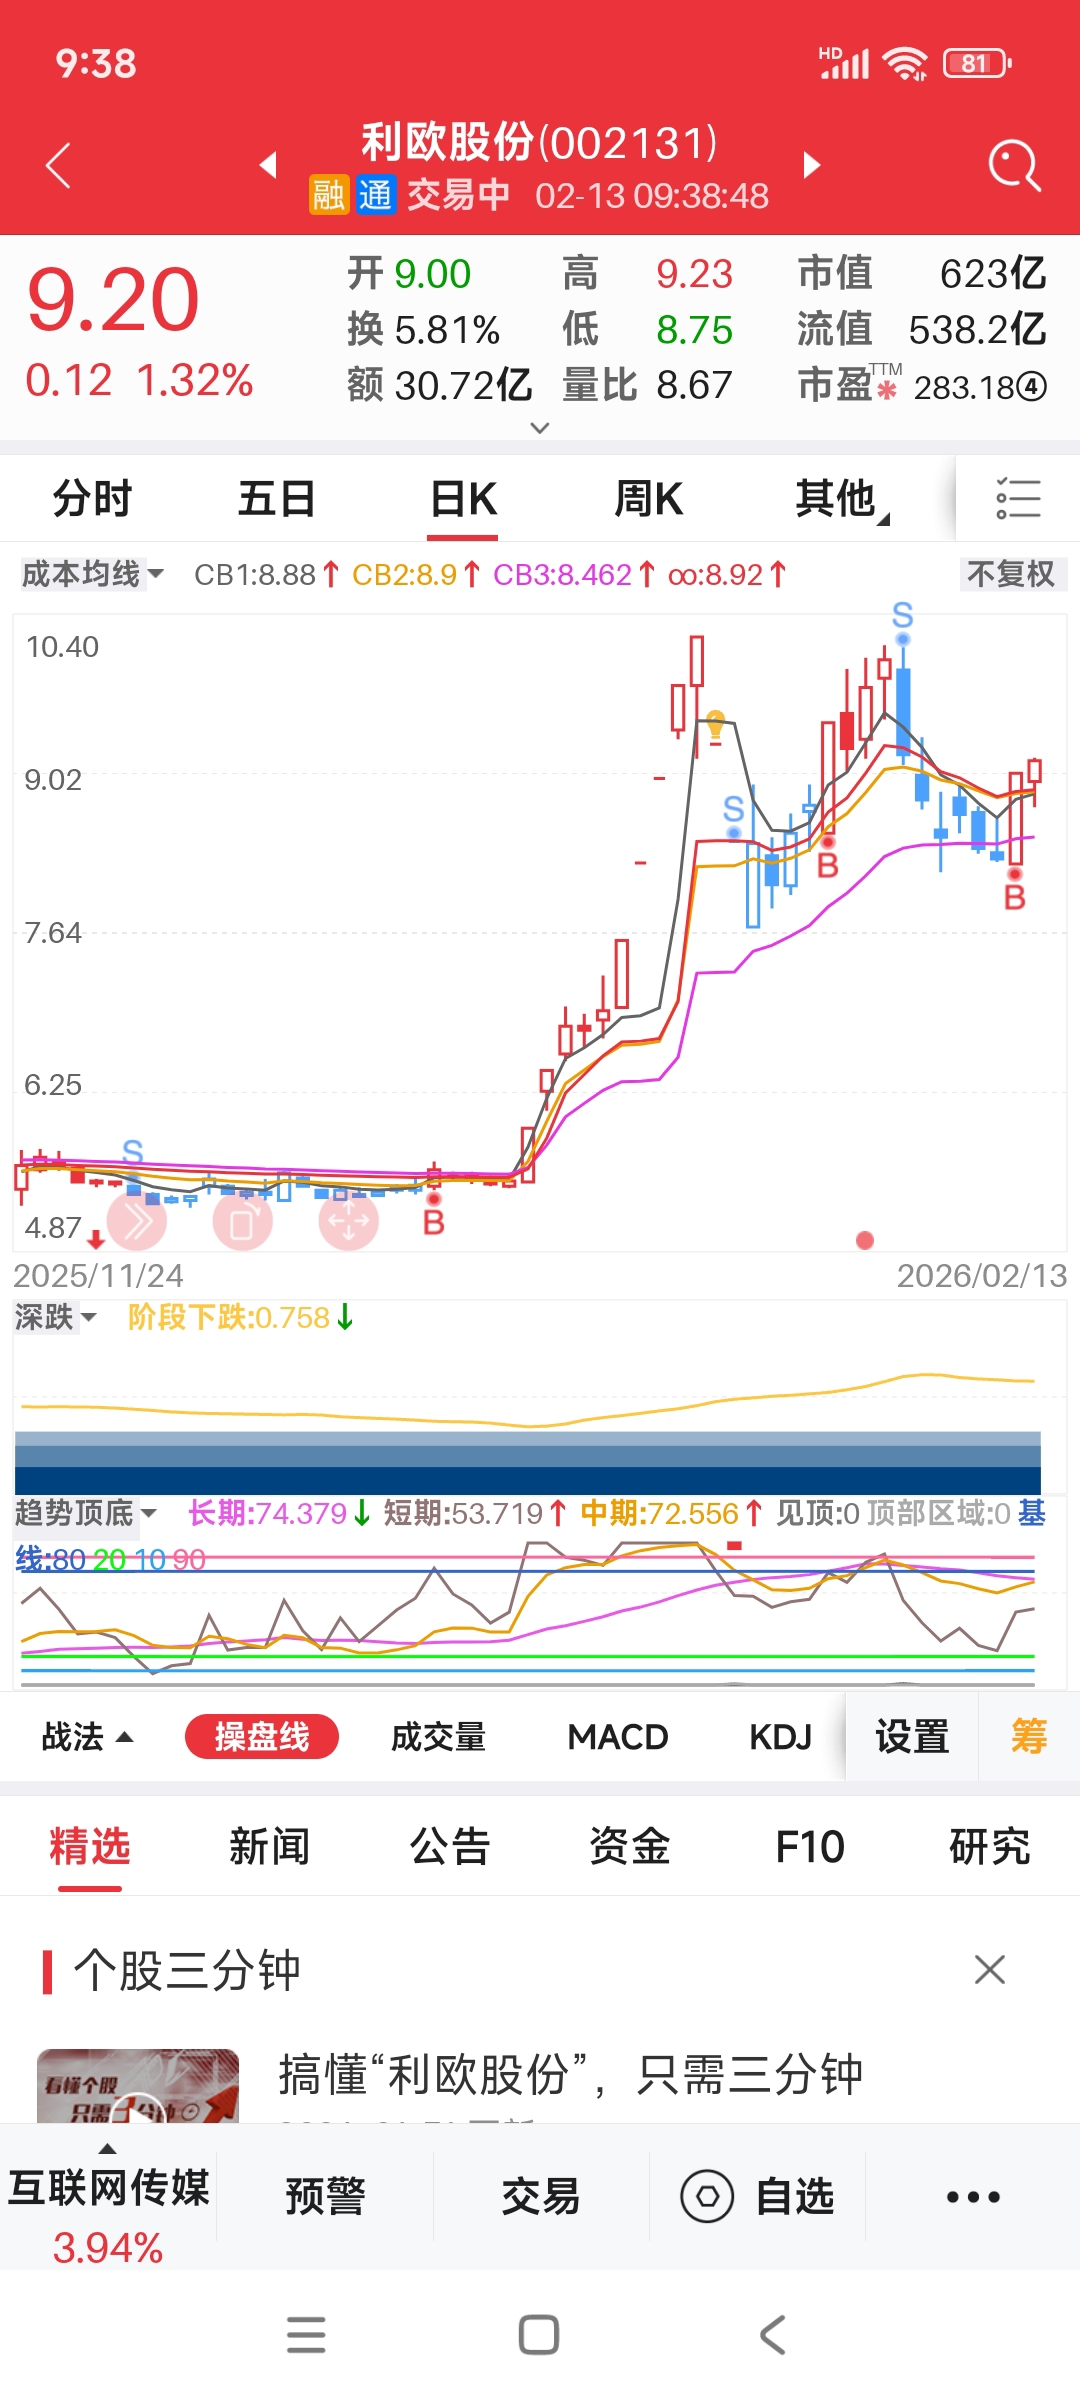Open the F10 company info tab
Viewport: 1080px width, 2400px height.
coord(810,1846)
